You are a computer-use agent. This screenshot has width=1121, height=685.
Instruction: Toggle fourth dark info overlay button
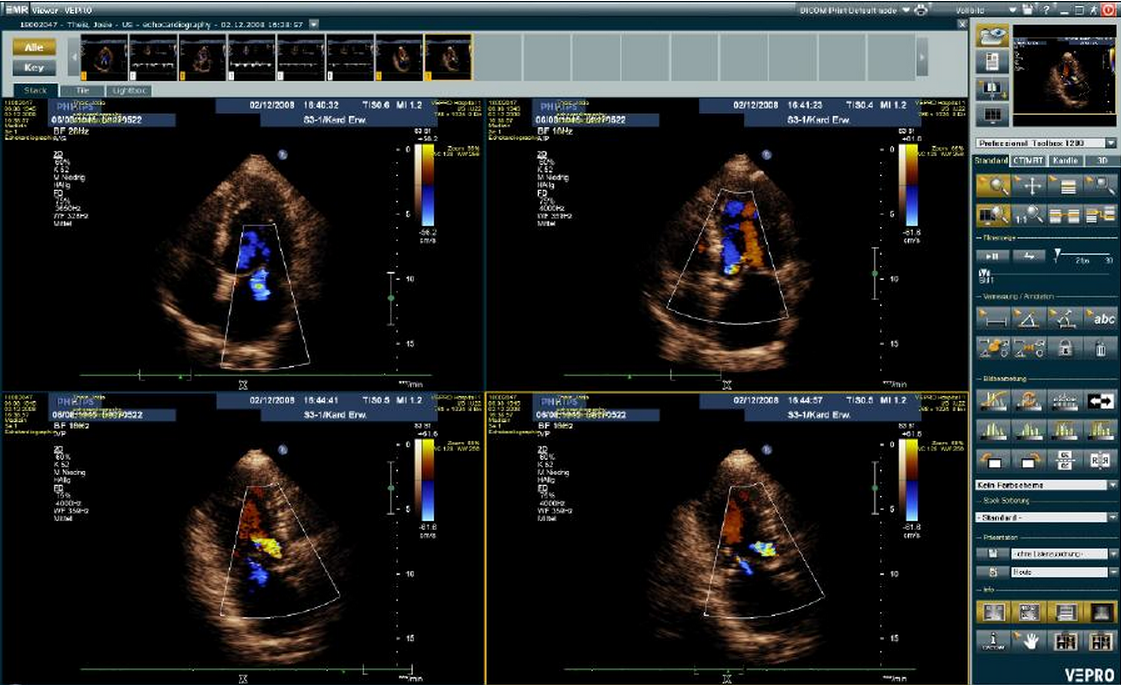tap(1100, 612)
